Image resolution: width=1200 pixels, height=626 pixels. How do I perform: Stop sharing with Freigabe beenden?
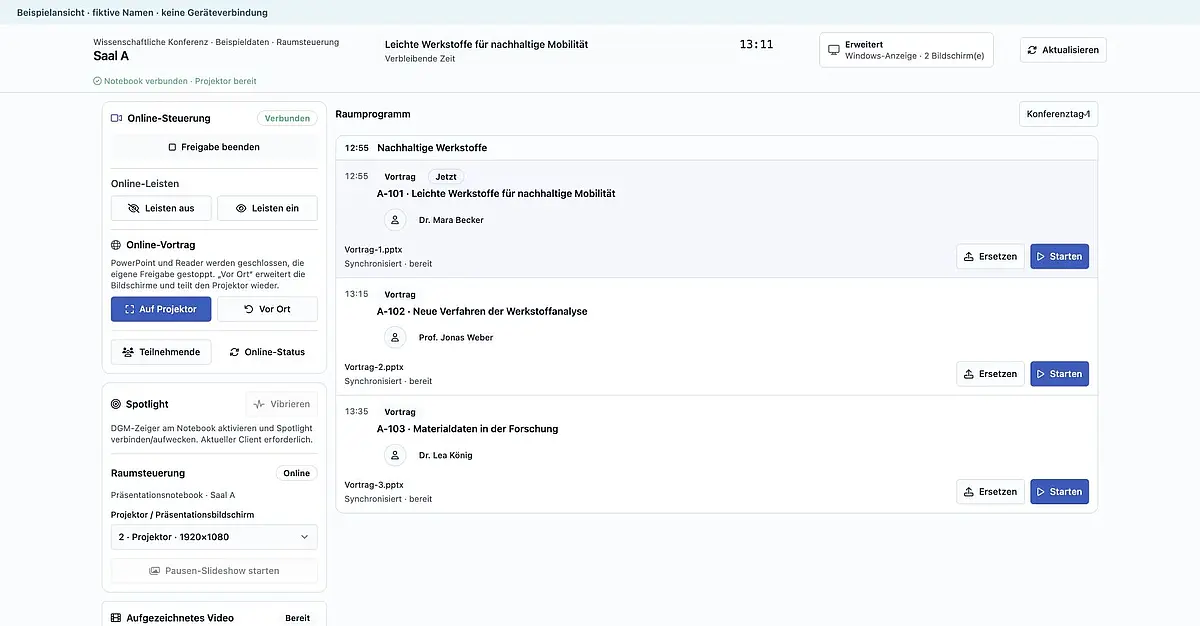pos(214,147)
